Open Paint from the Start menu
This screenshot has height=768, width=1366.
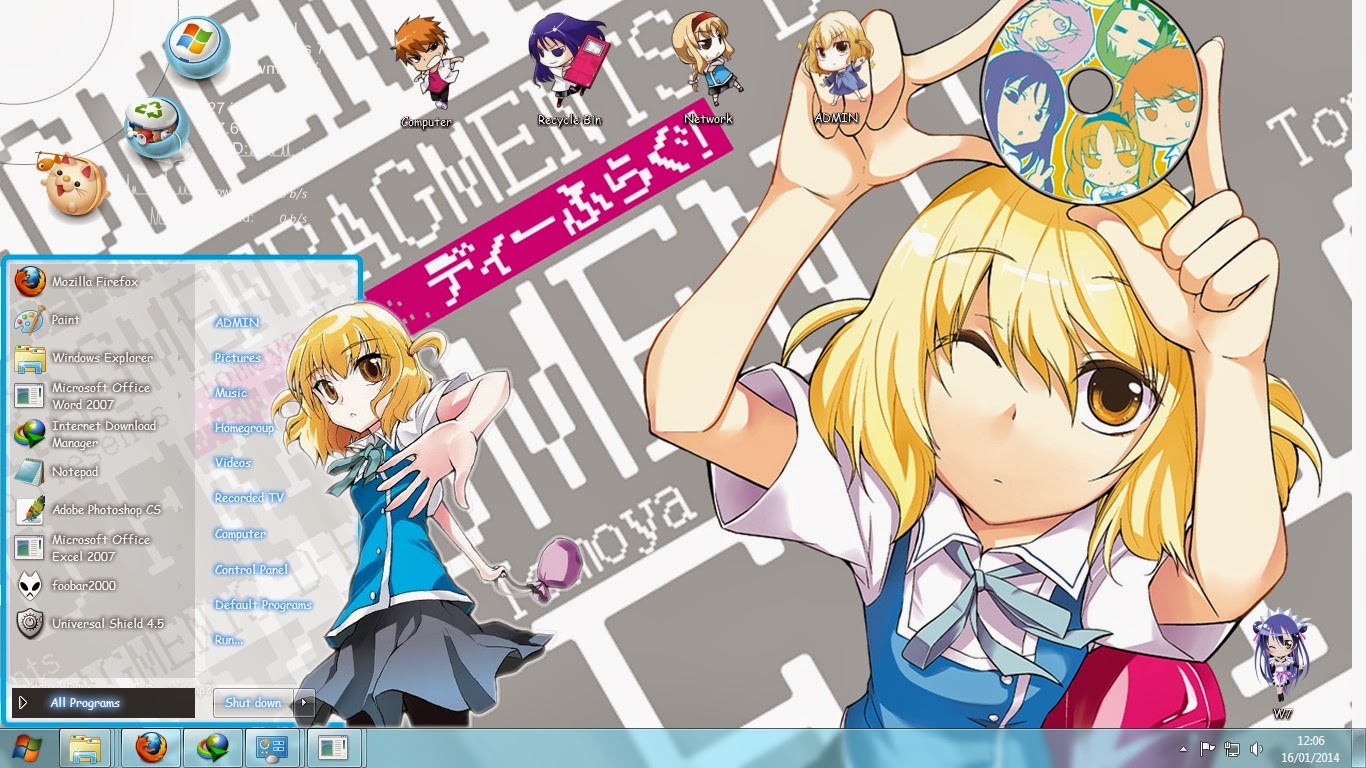[x=103, y=320]
